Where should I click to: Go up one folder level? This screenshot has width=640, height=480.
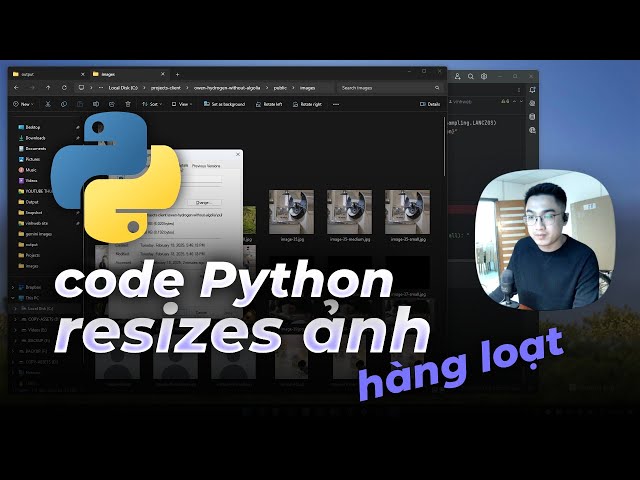pyautogui.click(x=48, y=88)
